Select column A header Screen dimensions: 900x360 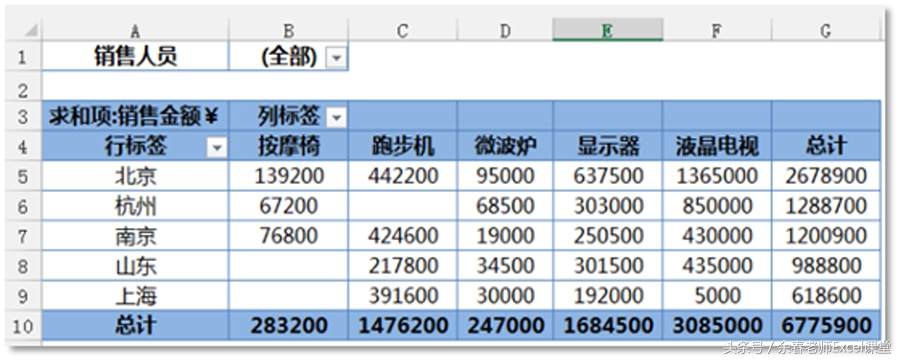click(x=135, y=30)
